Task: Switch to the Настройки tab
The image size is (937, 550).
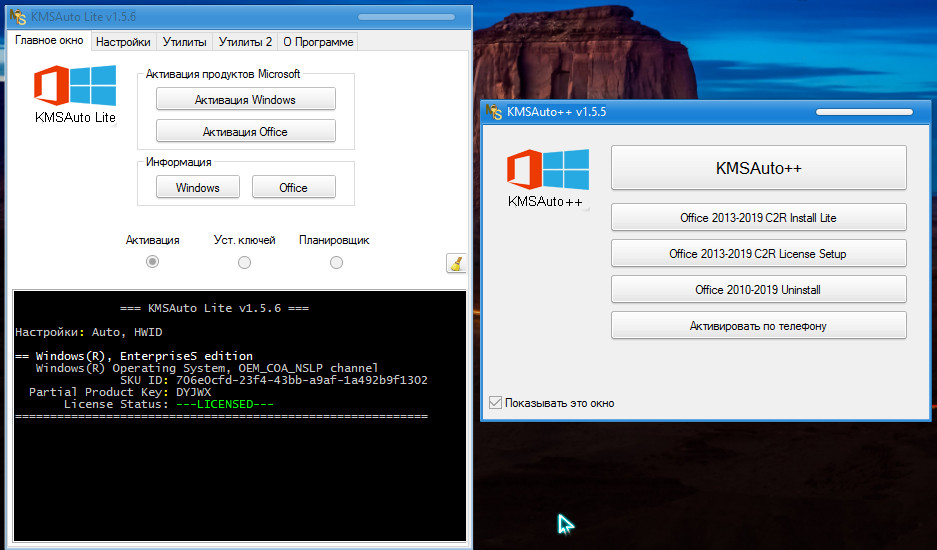Action: pos(123,42)
